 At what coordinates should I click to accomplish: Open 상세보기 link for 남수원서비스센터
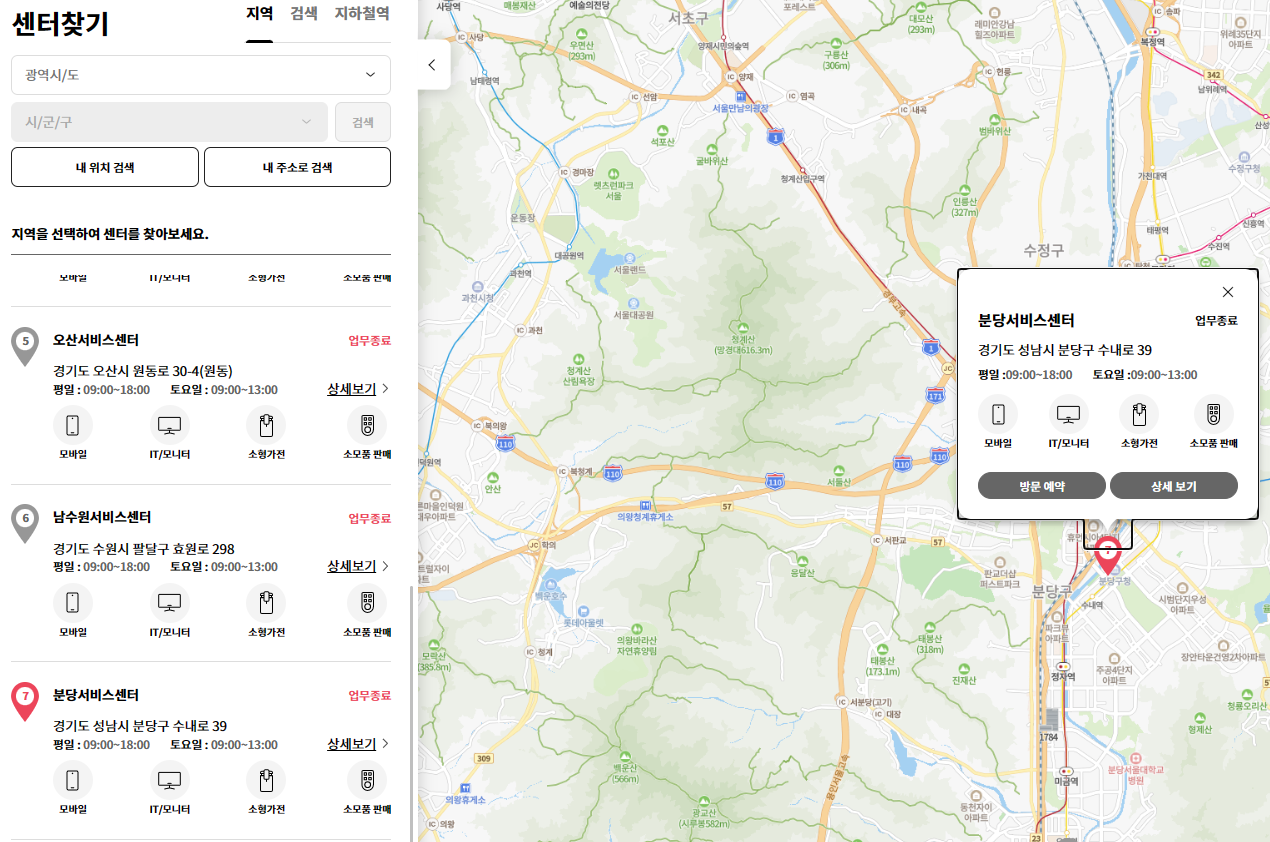coord(358,566)
